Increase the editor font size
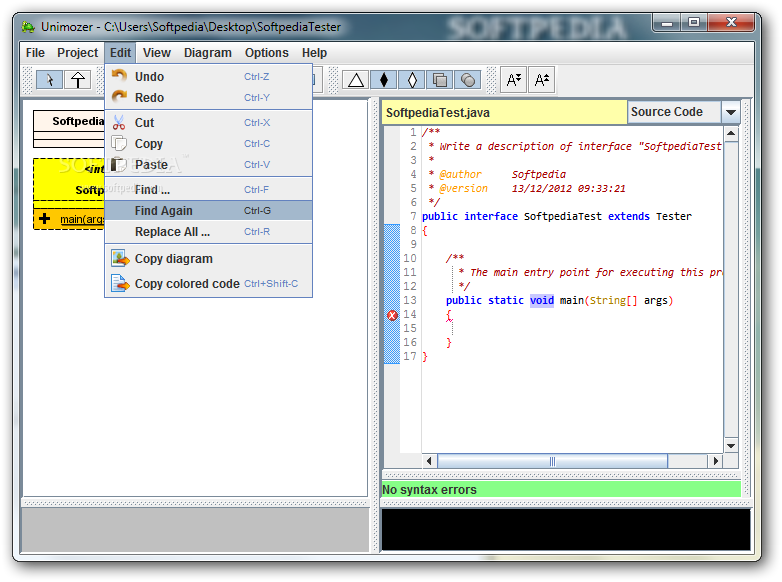Viewport: 782px width, 582px height. click(x=542, y=80)
